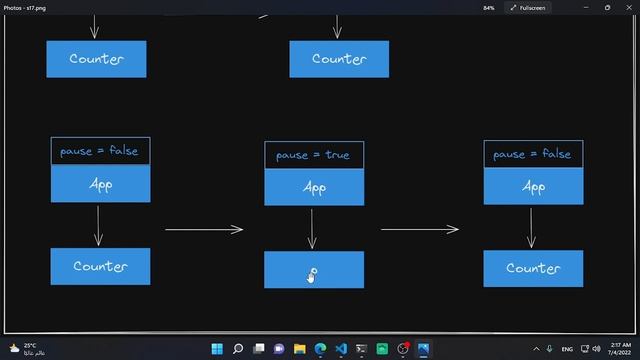Image resolution: width=640 pixels, height=360 pixels.
Task: Open the clock showing 2:17 AM
Action: point(620,349)
